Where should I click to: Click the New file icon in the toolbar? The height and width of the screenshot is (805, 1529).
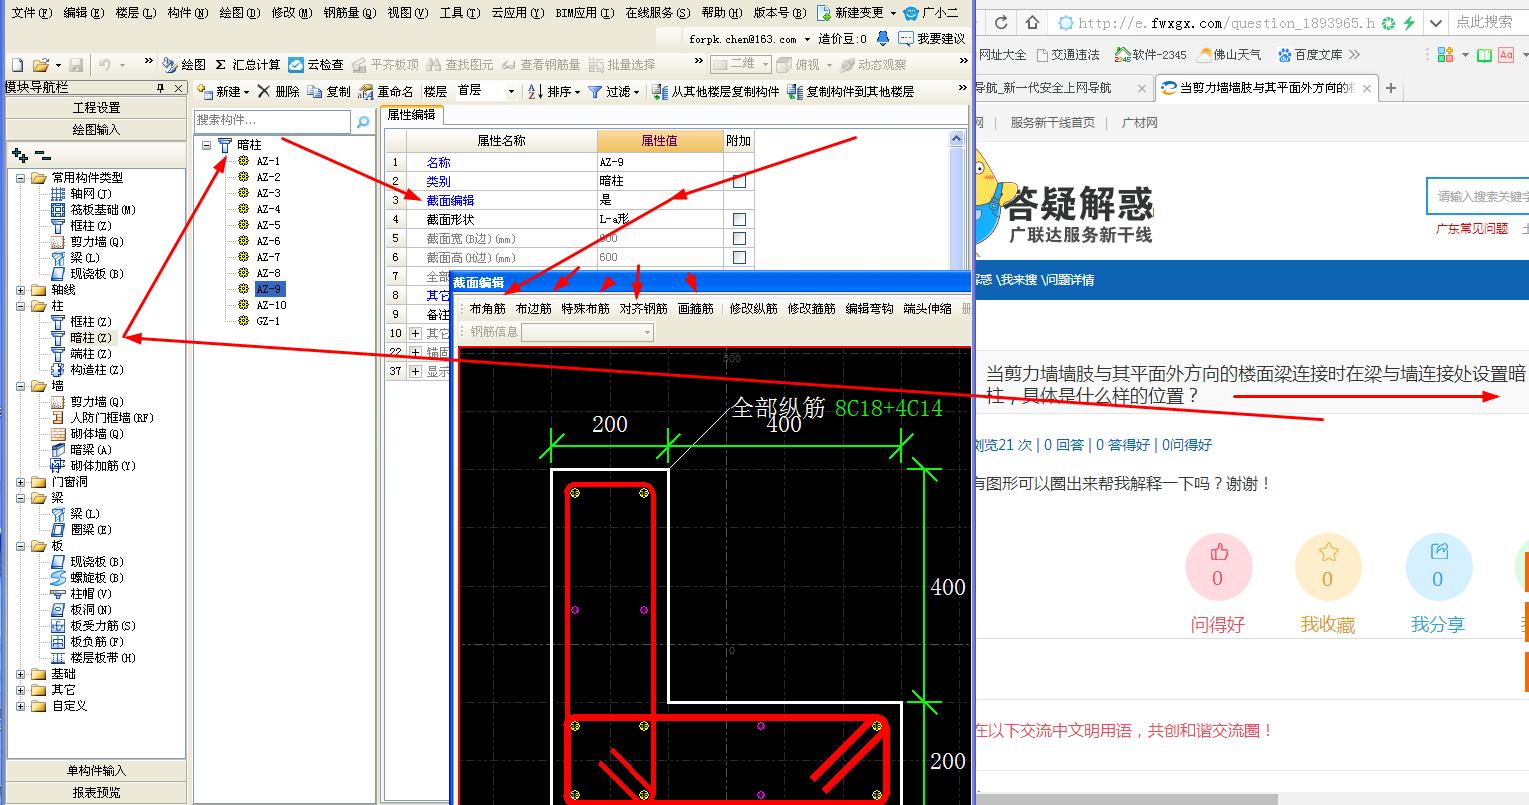coord(17,65)
